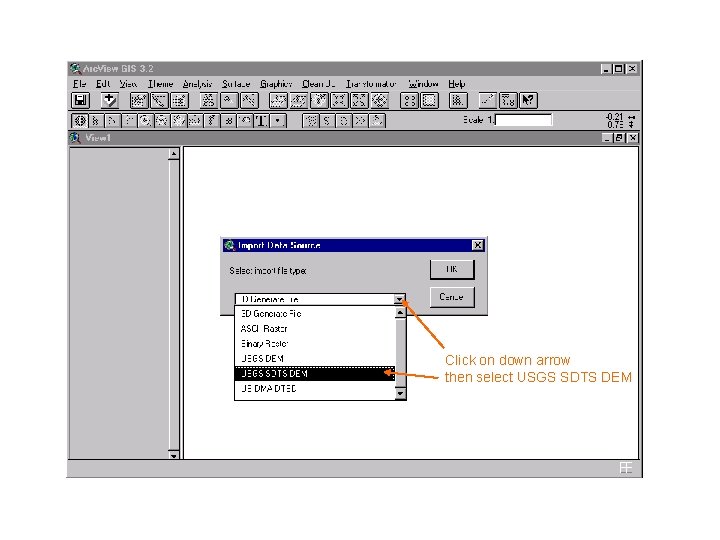The width and height of the screenshot is (720, 540).
Task: Select Binary Raster list entry
Action: click(x=315, y=344)
